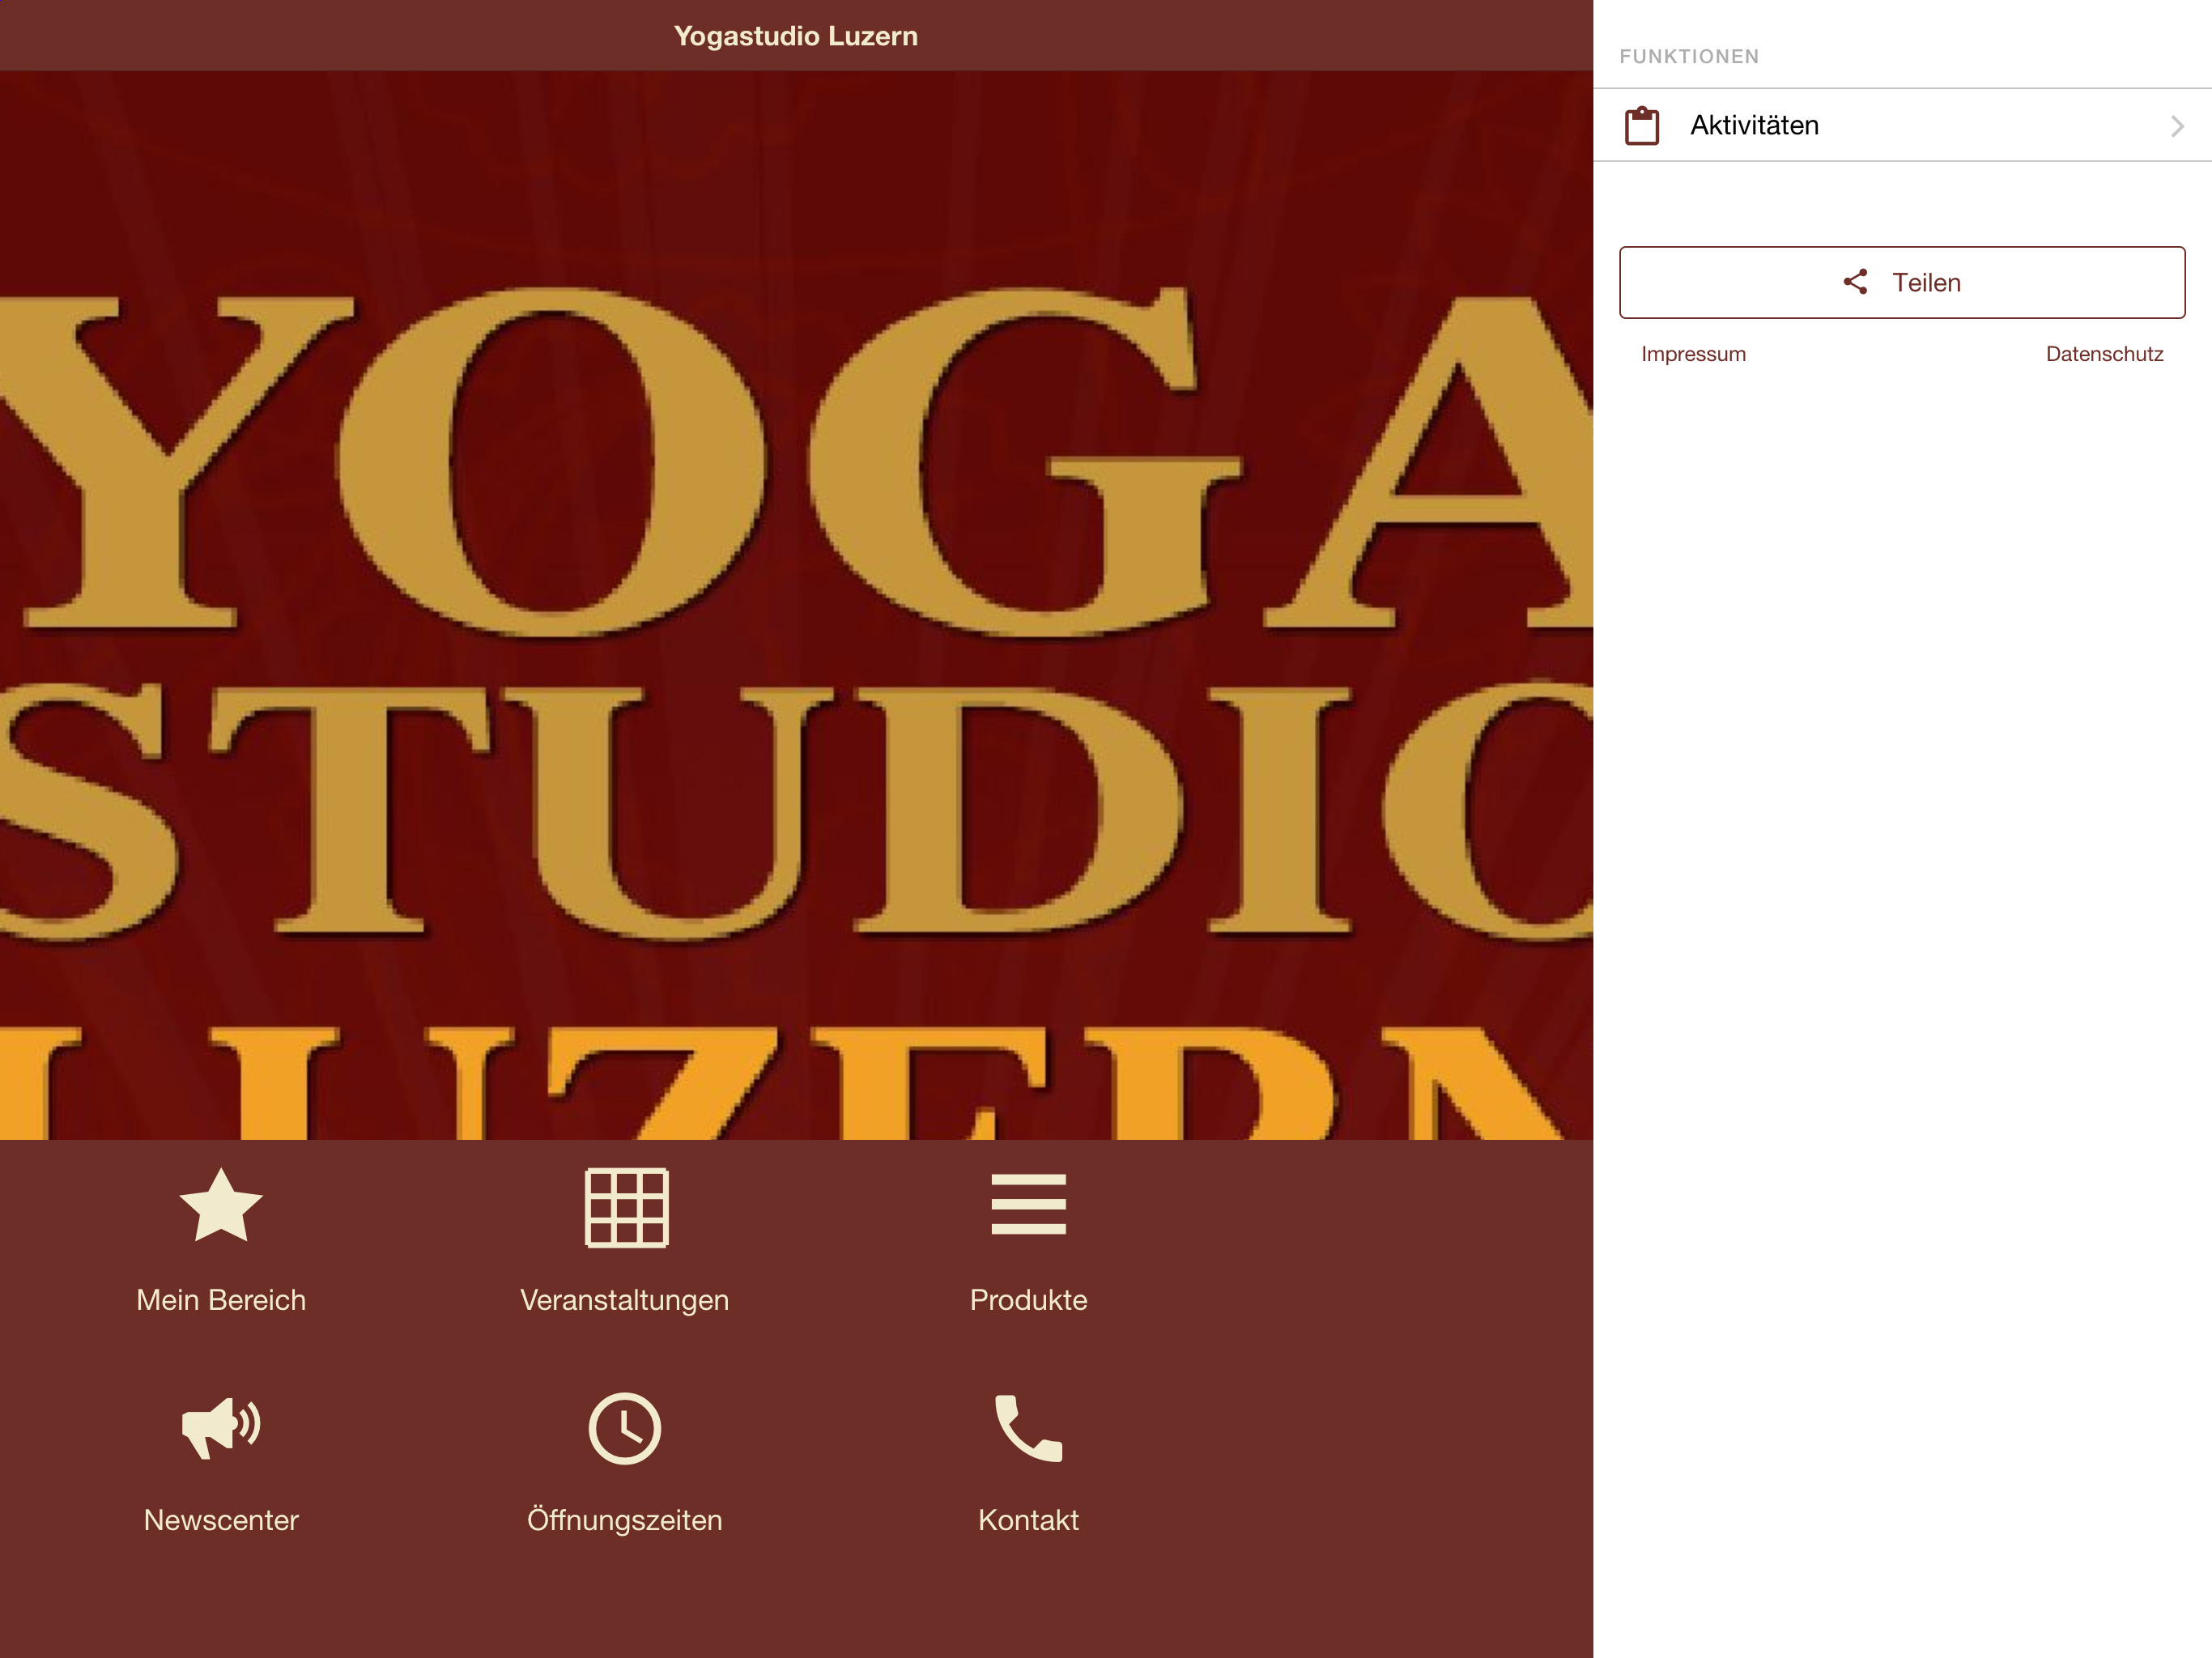Screen dimensions: 2212x1658
Task: Select the Veranstaltungen label
Action: pos(625,1299)
